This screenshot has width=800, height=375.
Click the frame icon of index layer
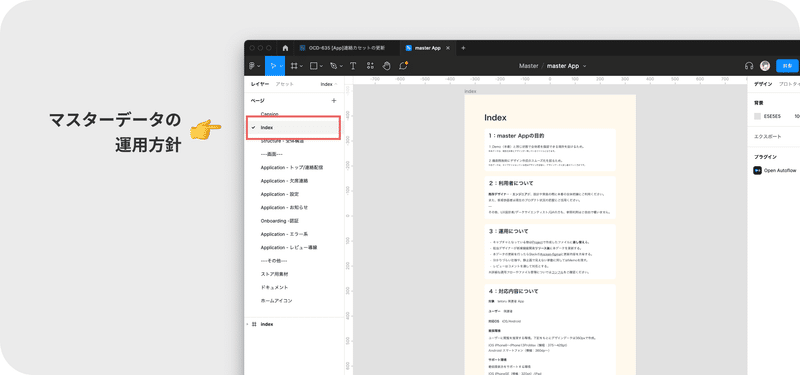click(x=254, y=324)
